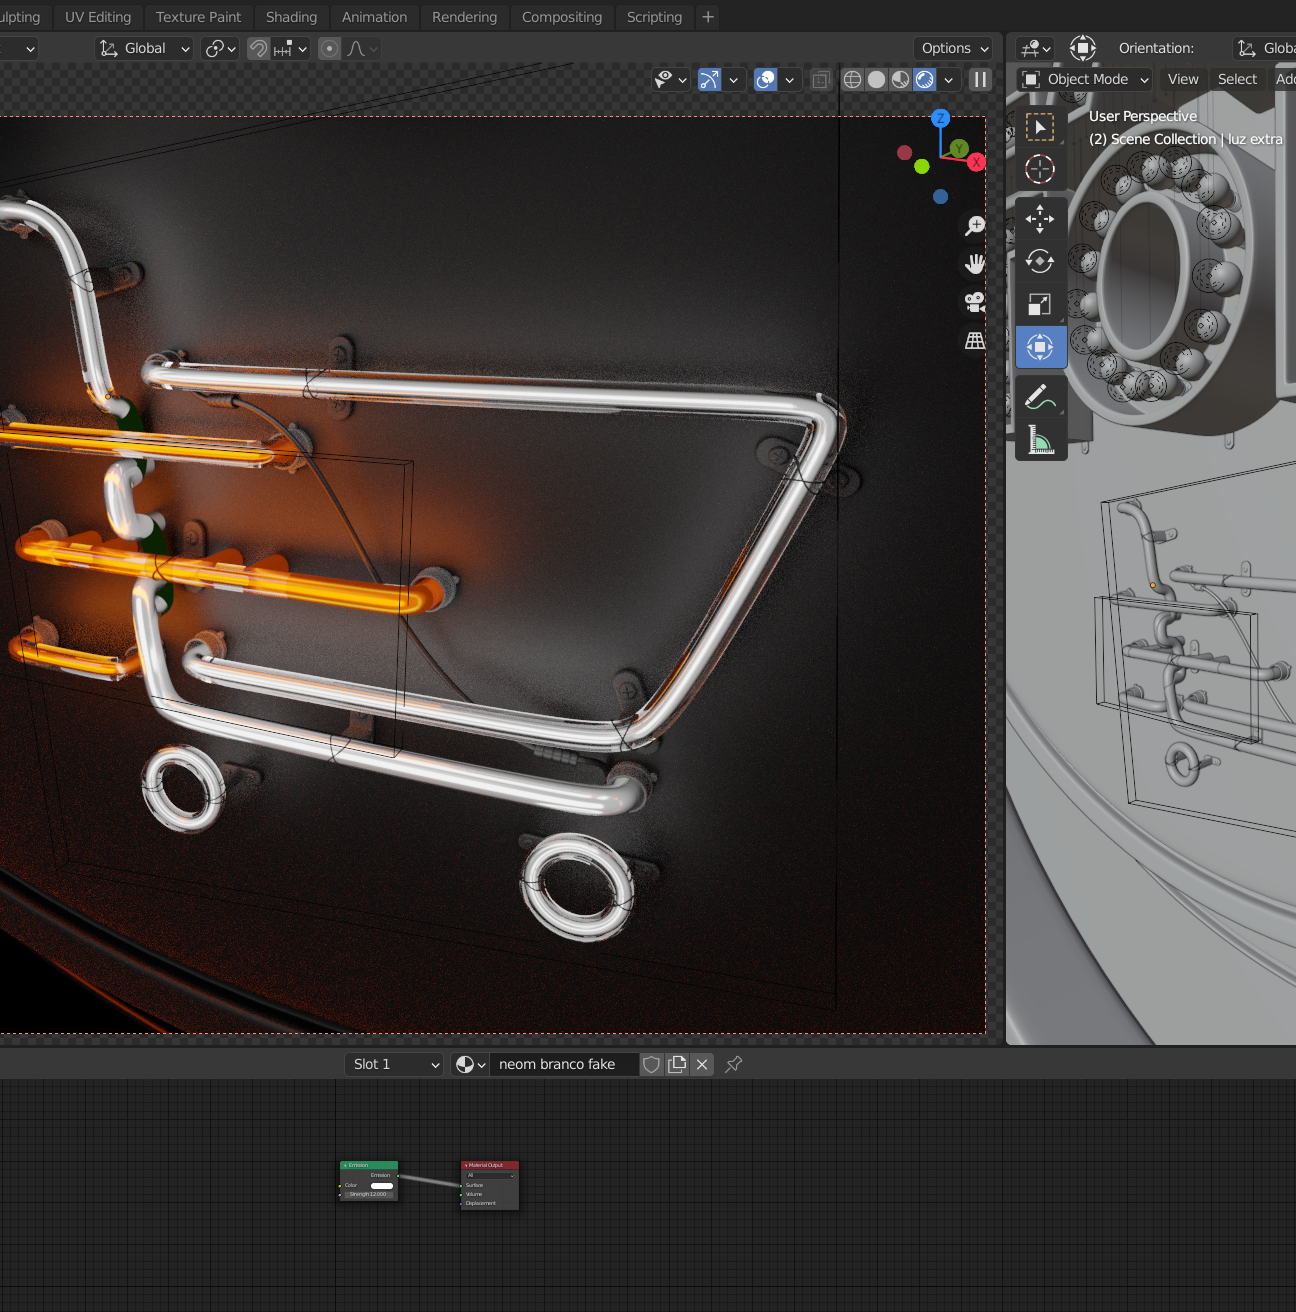Expand the Slot 1 material slot dropdown

394,1064
